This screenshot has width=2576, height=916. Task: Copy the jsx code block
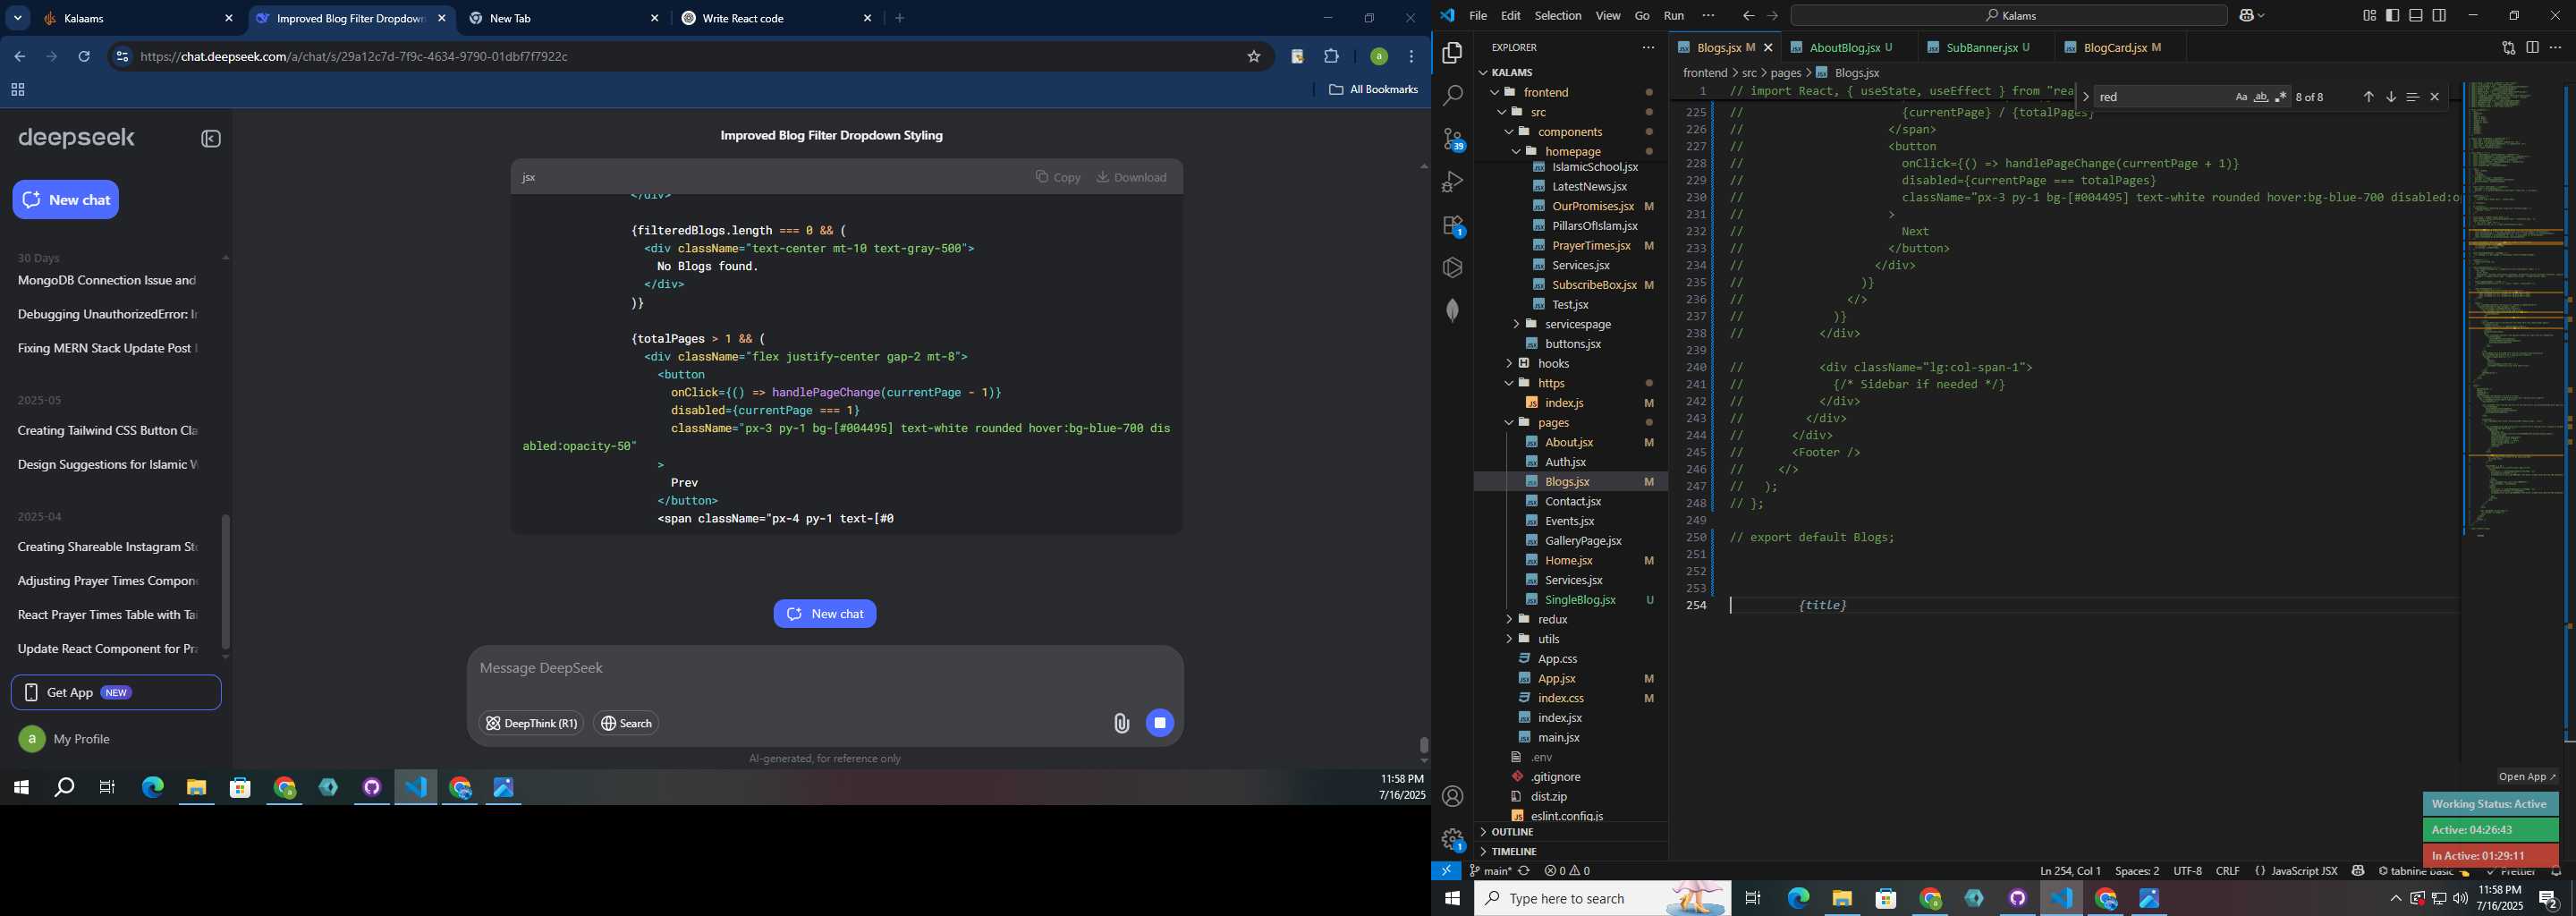1058,177
